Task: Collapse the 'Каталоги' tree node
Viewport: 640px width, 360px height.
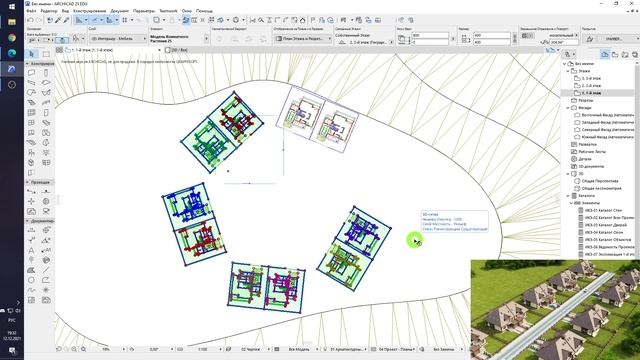Action: [x=567, y=196]
